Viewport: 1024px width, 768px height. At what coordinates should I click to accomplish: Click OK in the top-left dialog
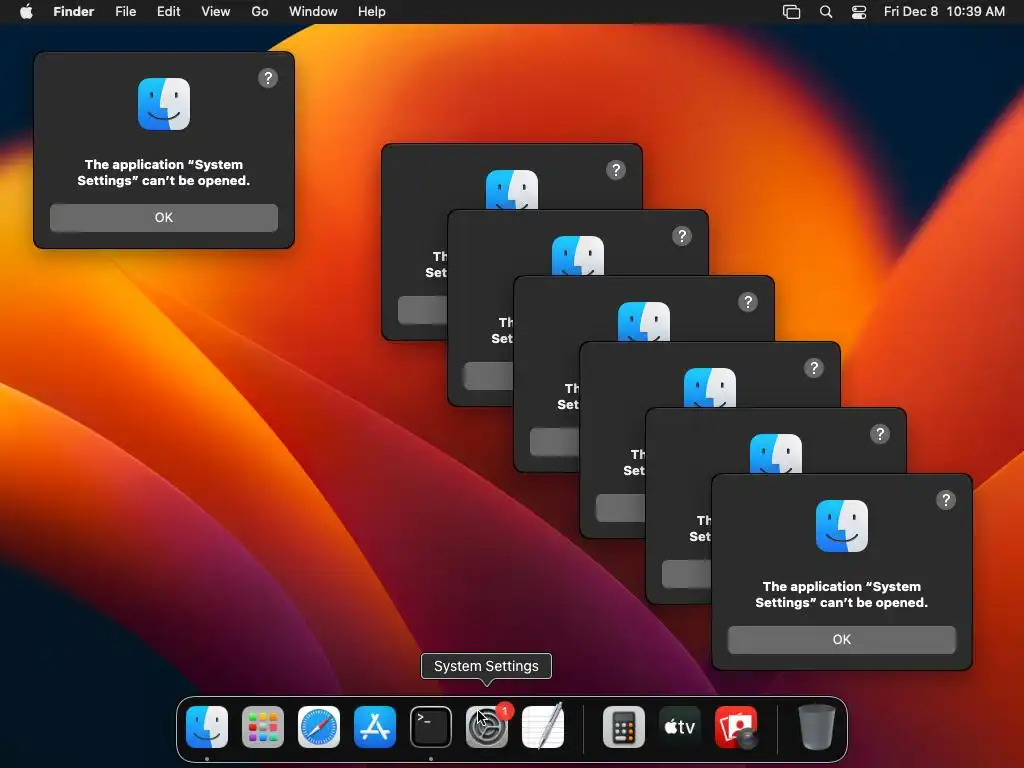click(x=164, y=217)
